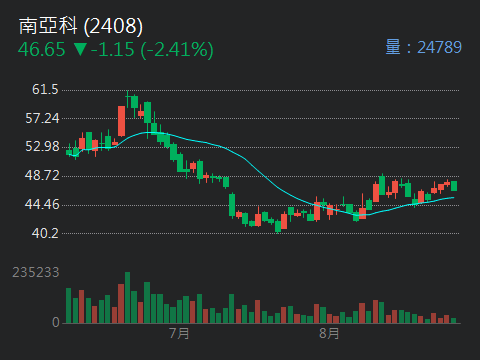Viewport: 480px width, 360px height.
Task: Click the tallest volume bar in the chart
Action: [127, 298]
